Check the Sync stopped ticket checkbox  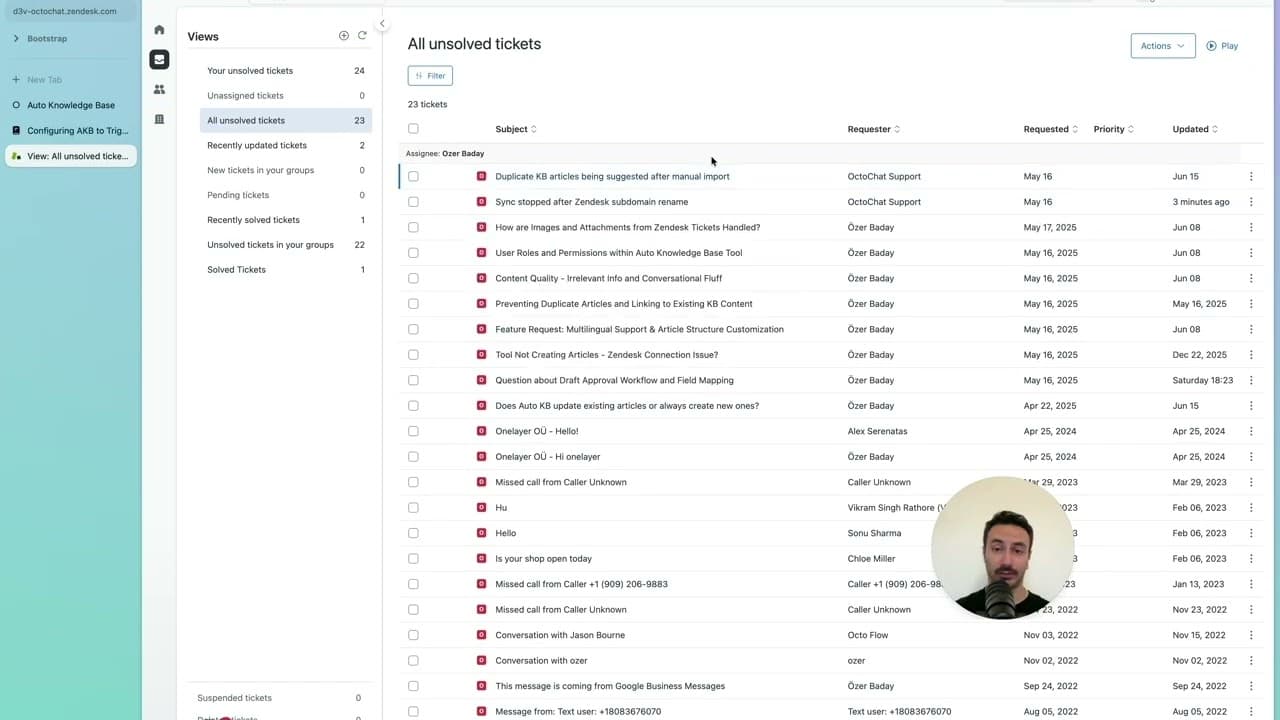413,202
